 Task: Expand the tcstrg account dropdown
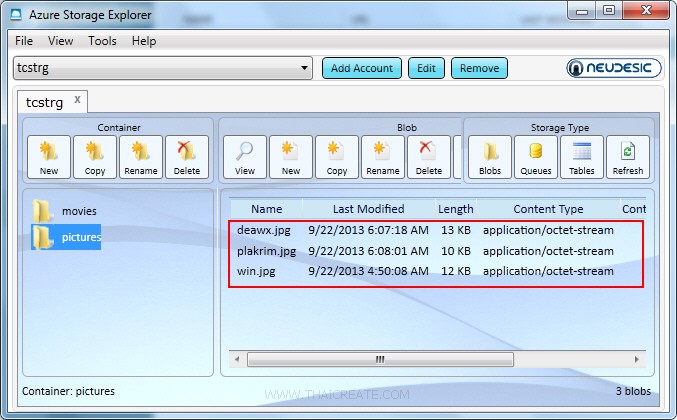[x=304, y=68]
